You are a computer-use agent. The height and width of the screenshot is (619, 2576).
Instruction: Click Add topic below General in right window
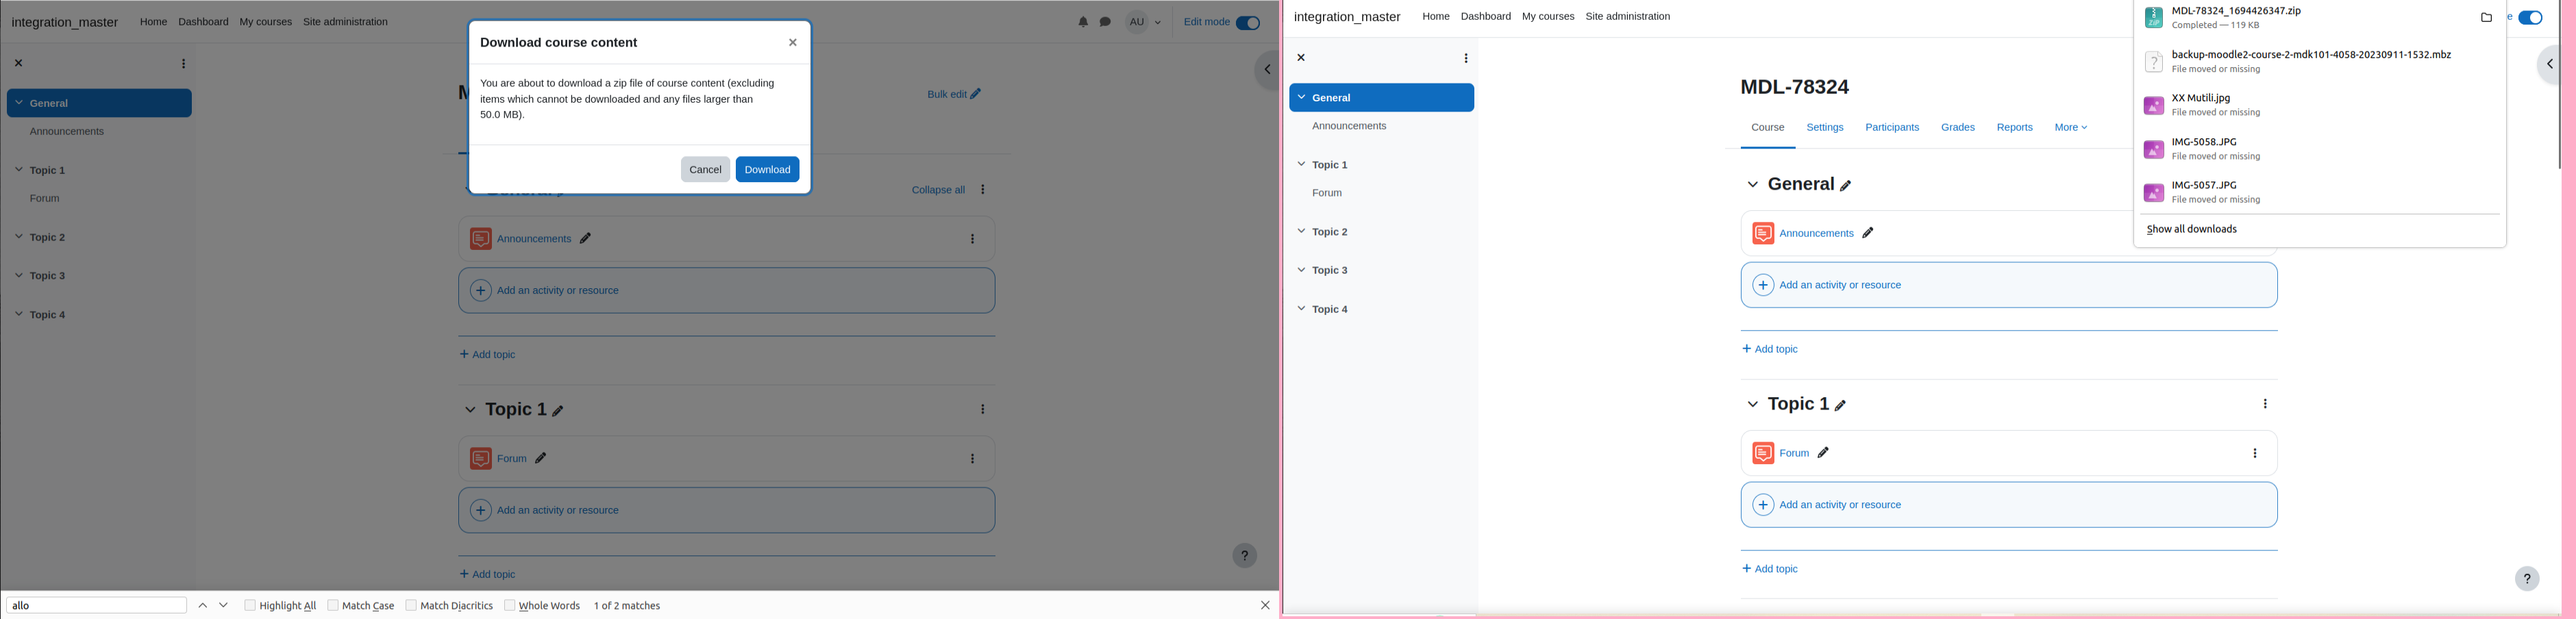pos(1770,350)
